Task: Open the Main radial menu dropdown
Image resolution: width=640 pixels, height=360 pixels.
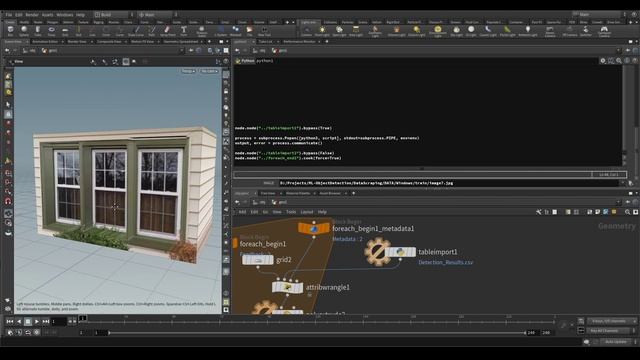Action: pos(159,15)
